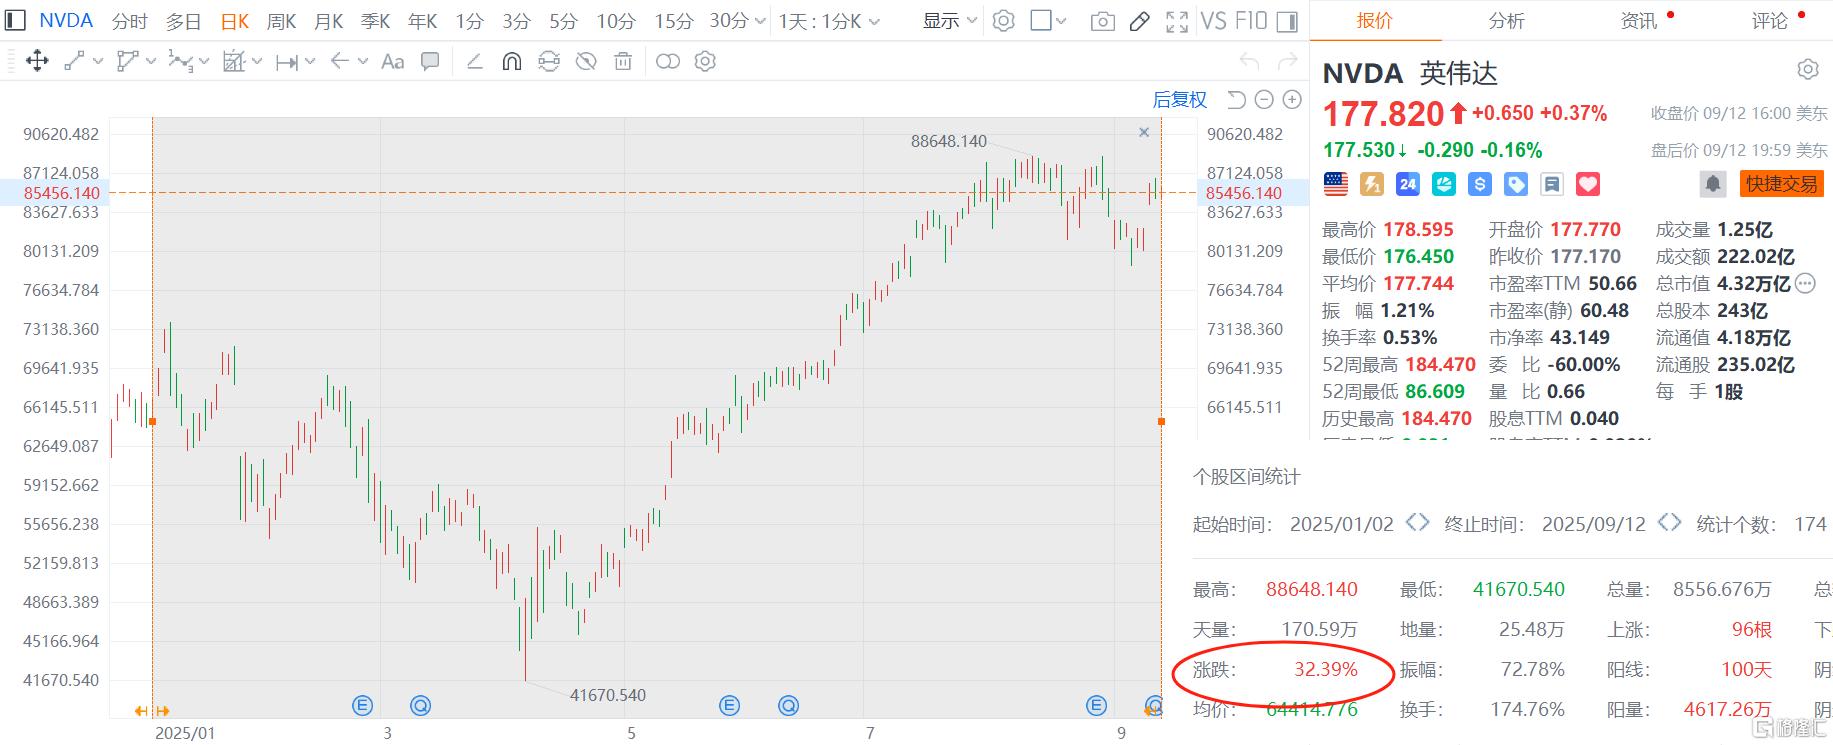Click the US flag market icon

(x=1336, y=184)
